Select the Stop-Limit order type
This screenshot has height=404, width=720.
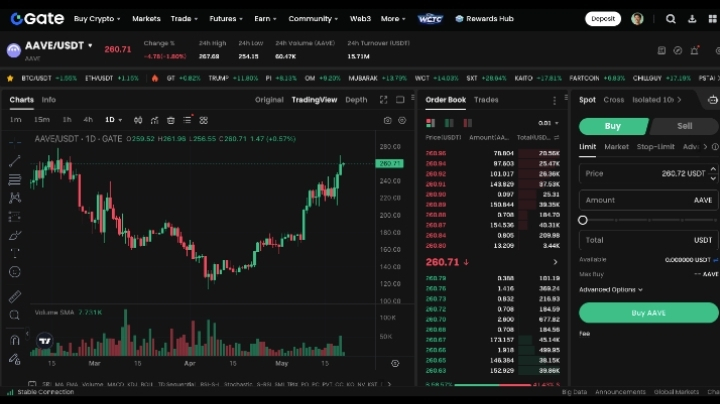tap(655, 147)
